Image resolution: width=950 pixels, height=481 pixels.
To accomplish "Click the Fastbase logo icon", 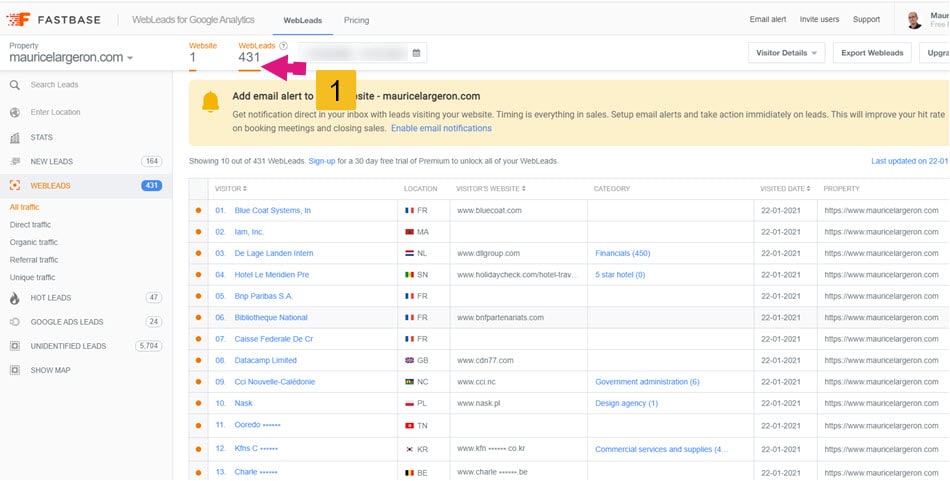I will (18, 19).
